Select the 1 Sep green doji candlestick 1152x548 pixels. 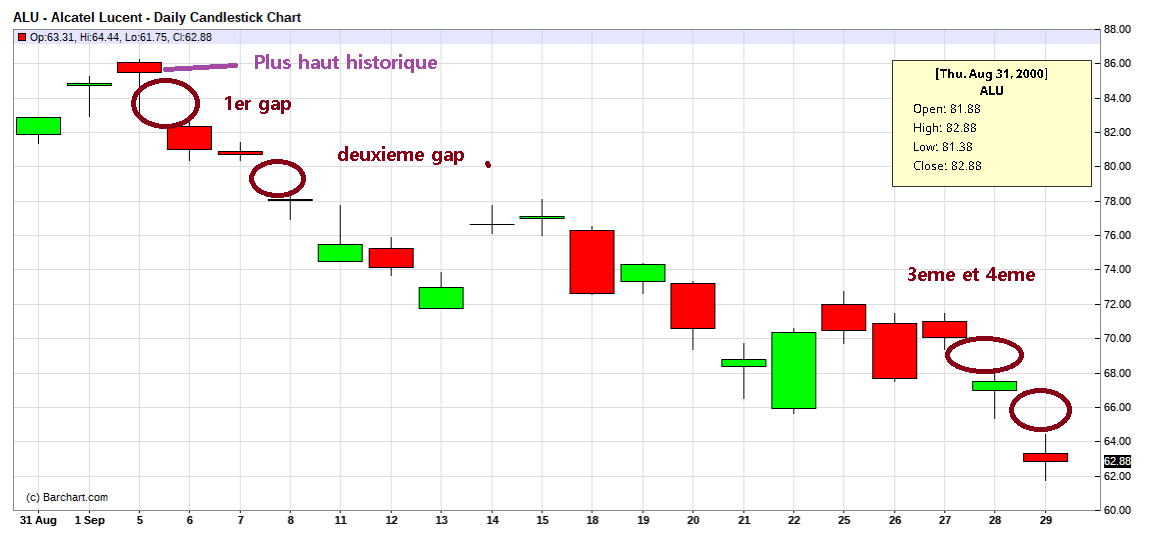(x=89, y=84)
